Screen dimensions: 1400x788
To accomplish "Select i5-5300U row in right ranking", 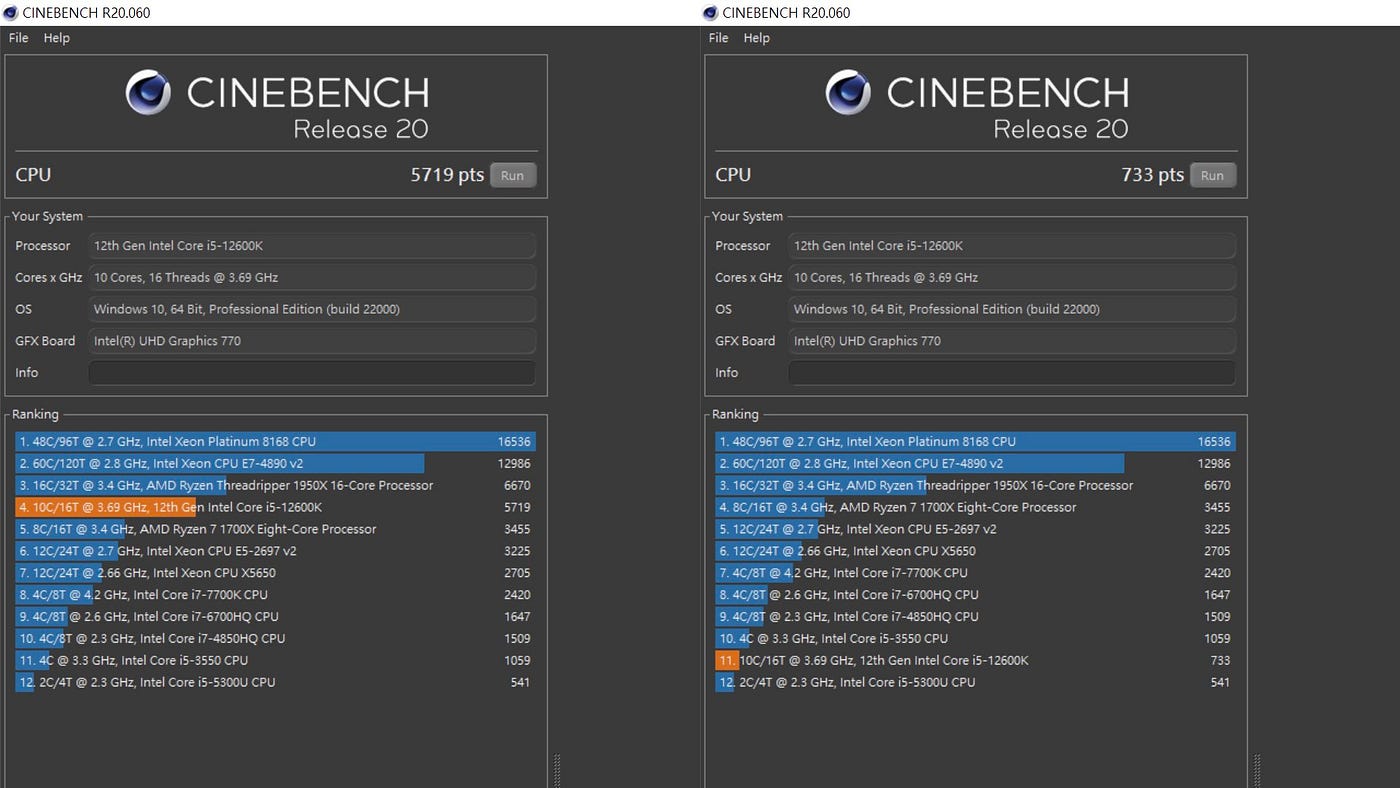I will 975,682.
